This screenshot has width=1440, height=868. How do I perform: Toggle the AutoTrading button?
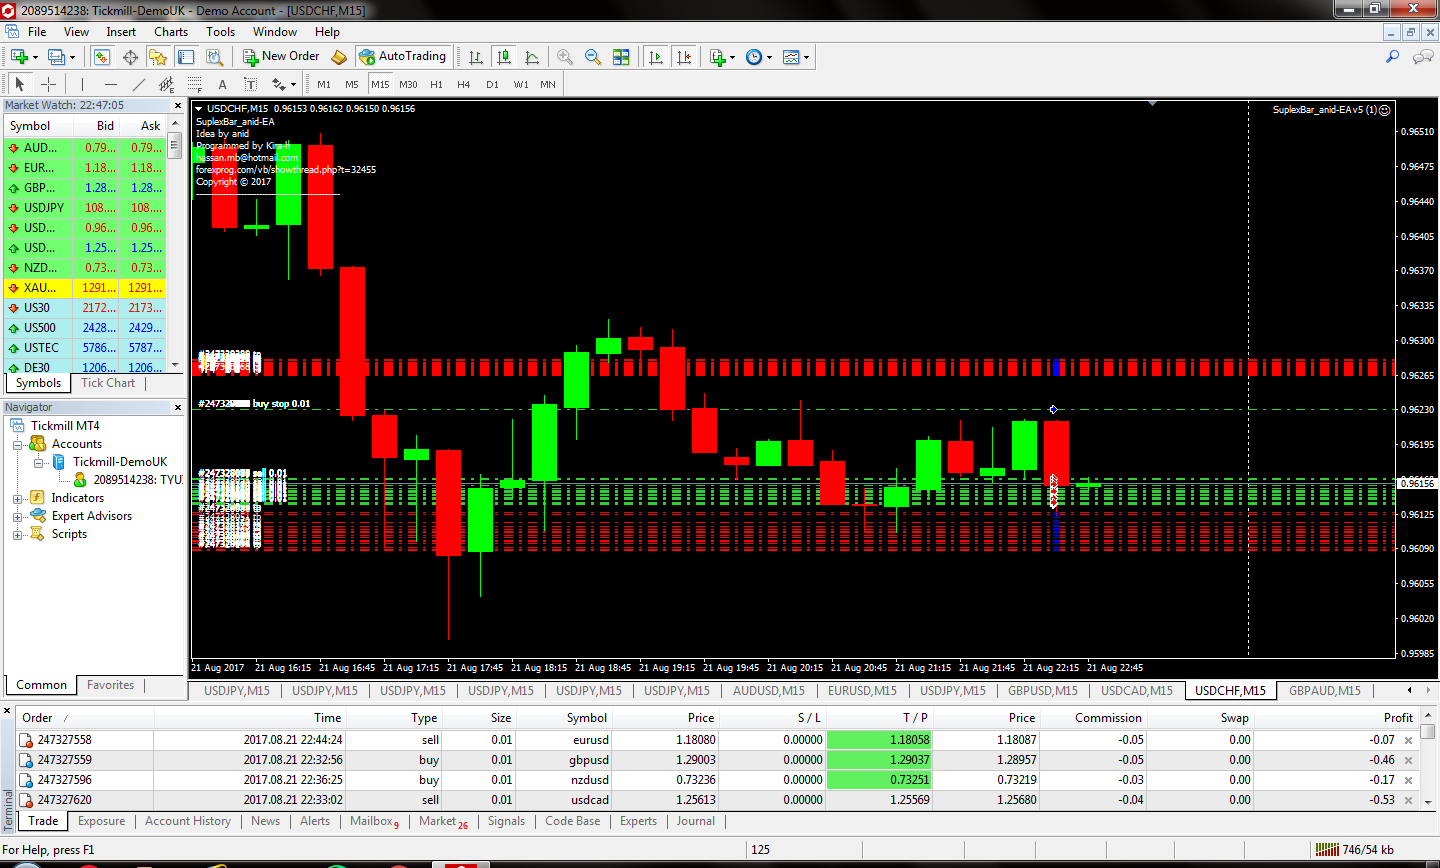point(402,57)
